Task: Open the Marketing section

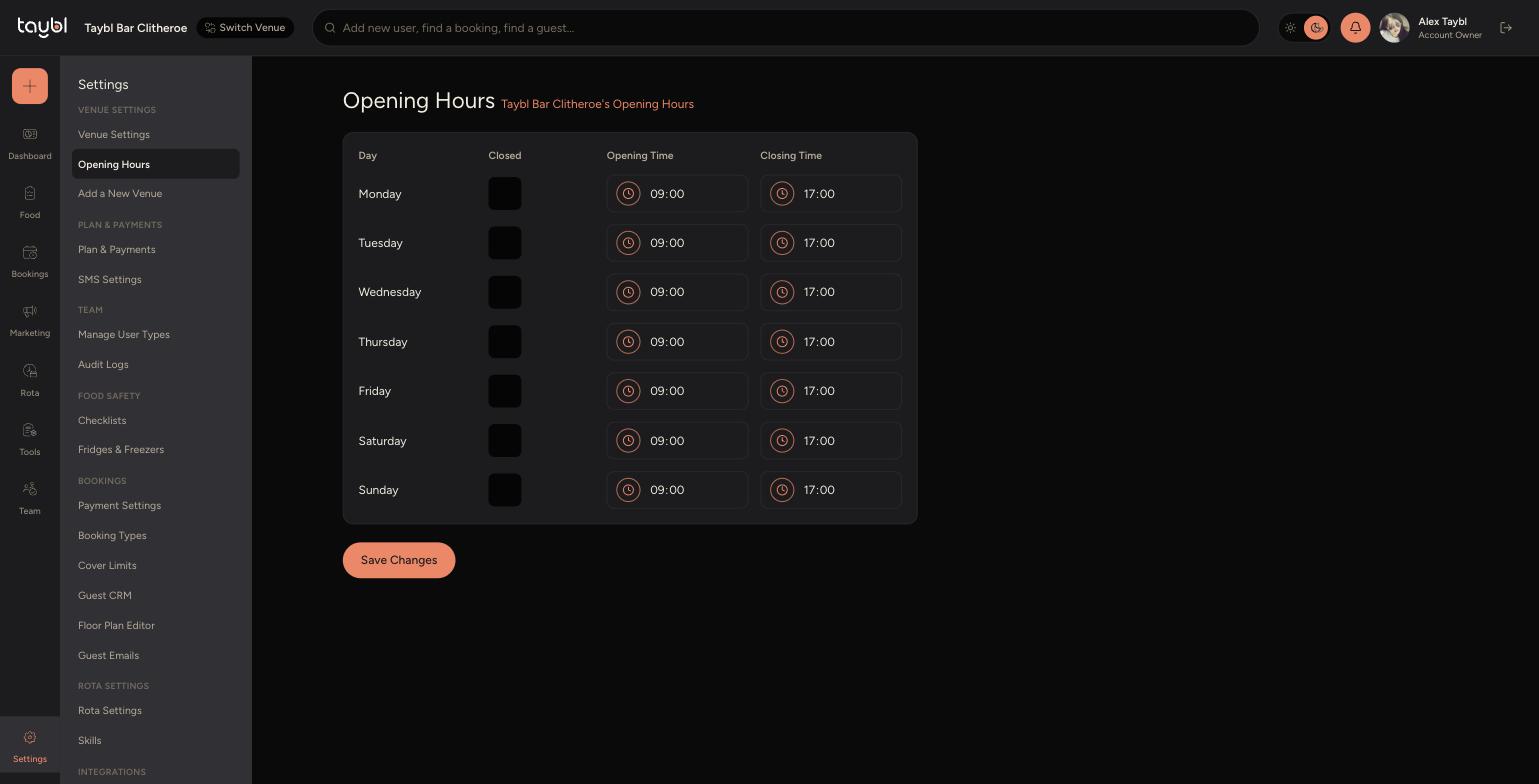Action: pyautogui.click(x=30, y=321)
